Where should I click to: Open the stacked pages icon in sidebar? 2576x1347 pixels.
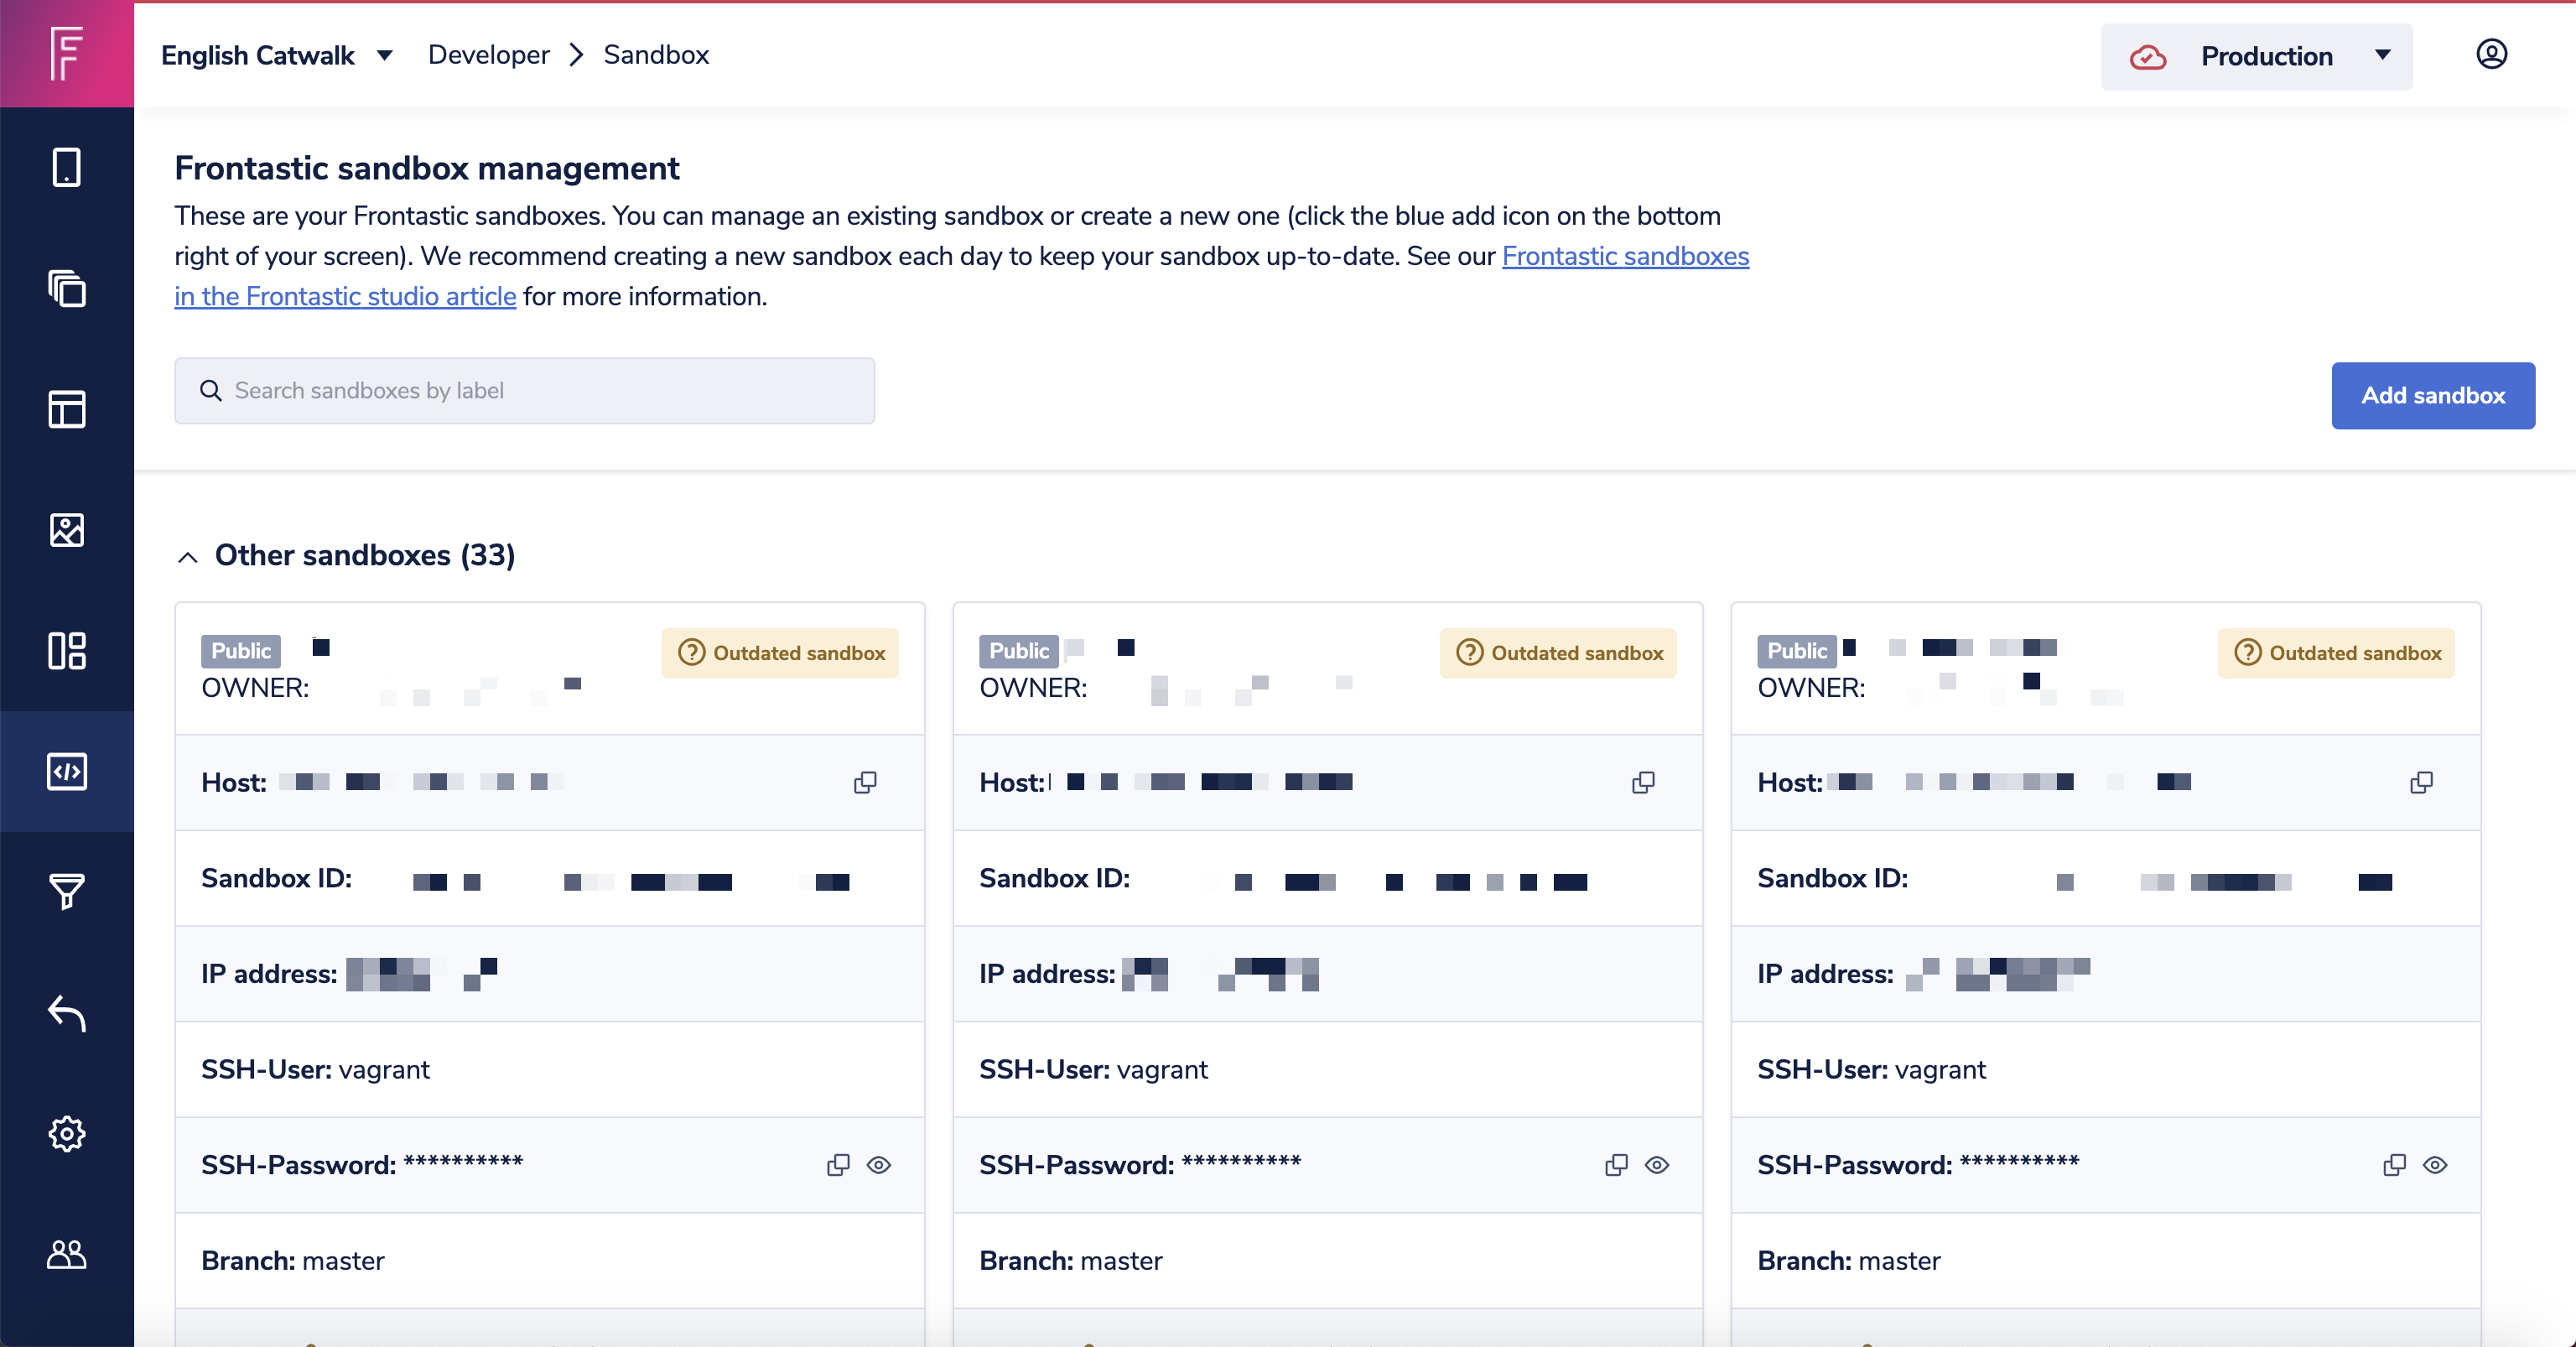66,288
